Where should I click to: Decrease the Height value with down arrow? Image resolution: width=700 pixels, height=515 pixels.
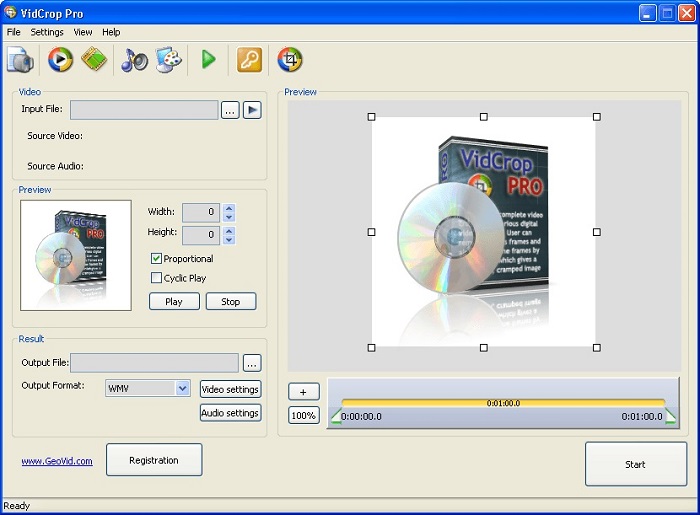click(229, 240)
